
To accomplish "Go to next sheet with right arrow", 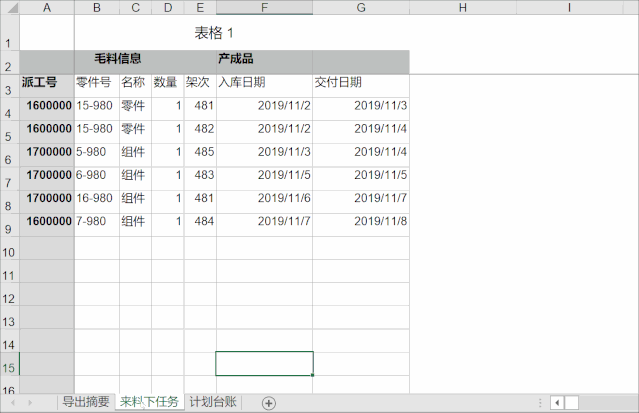I will [x=30, y=403].
